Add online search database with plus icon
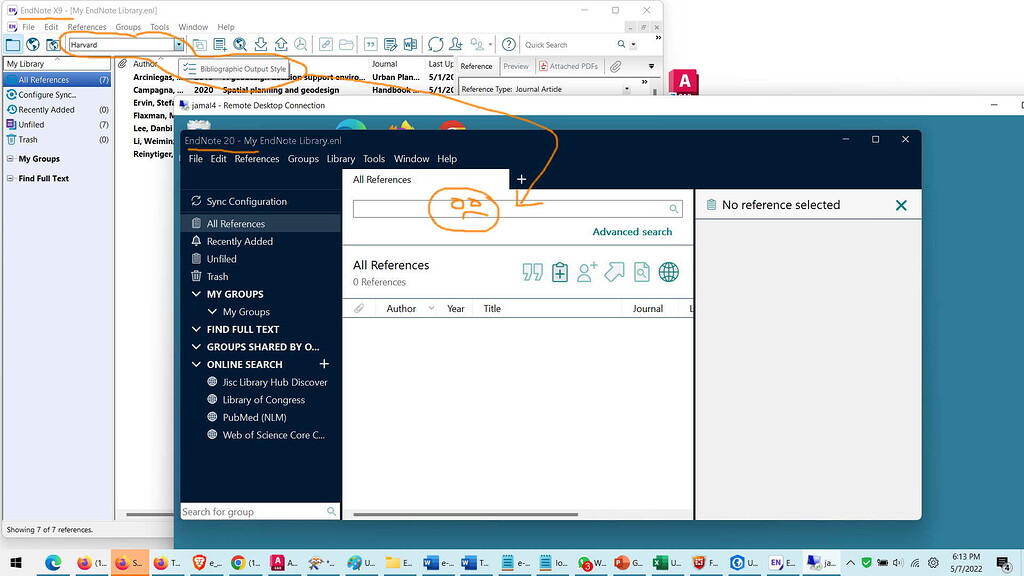The width and height of the screenshot is (1024, 576). (x=324, y=364)
